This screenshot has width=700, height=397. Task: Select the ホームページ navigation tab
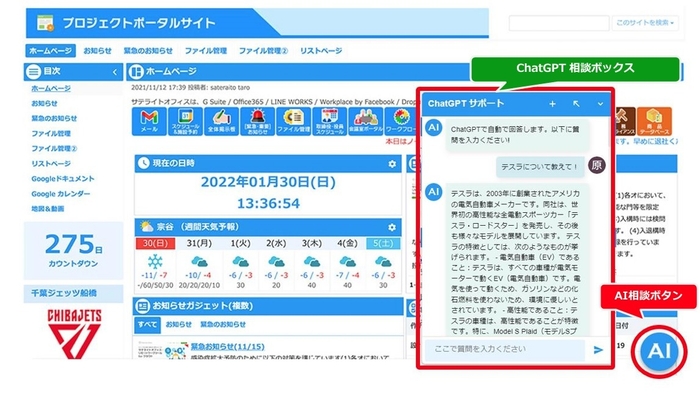pyautogui.click(x=50, y=51)
